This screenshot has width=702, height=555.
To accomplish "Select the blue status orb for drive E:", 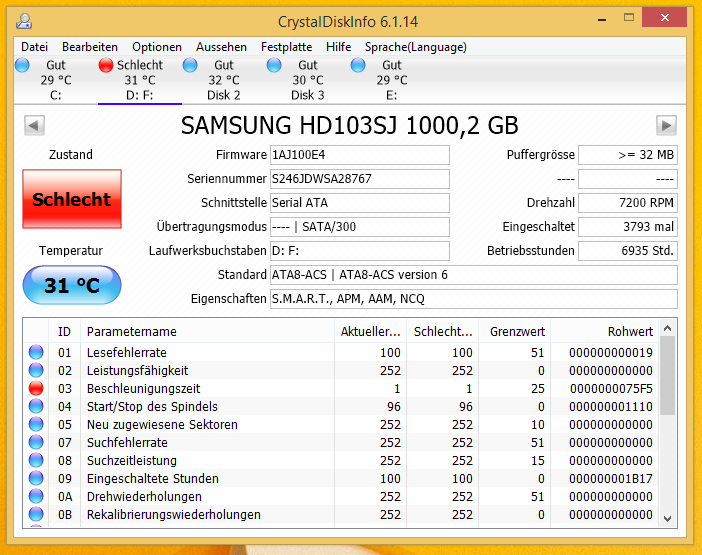I will (x=358, y=65).
